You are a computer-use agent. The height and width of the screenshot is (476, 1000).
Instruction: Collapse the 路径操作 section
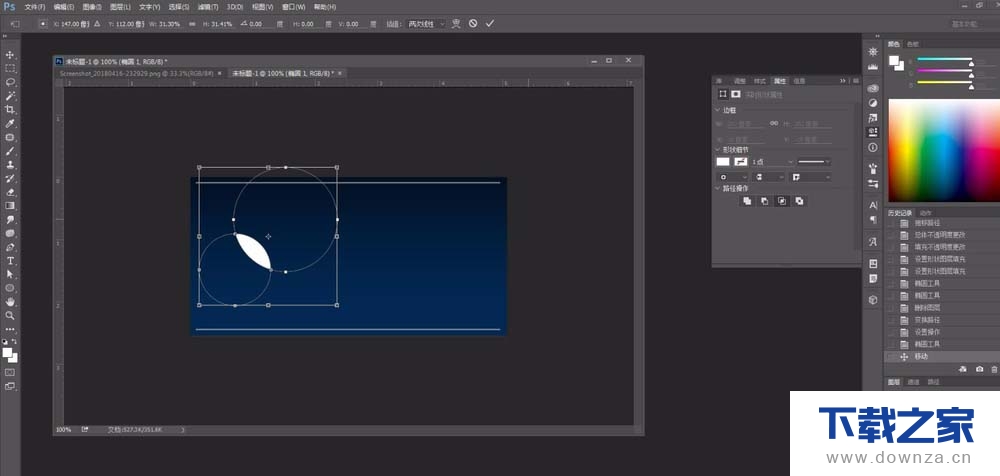717,188
